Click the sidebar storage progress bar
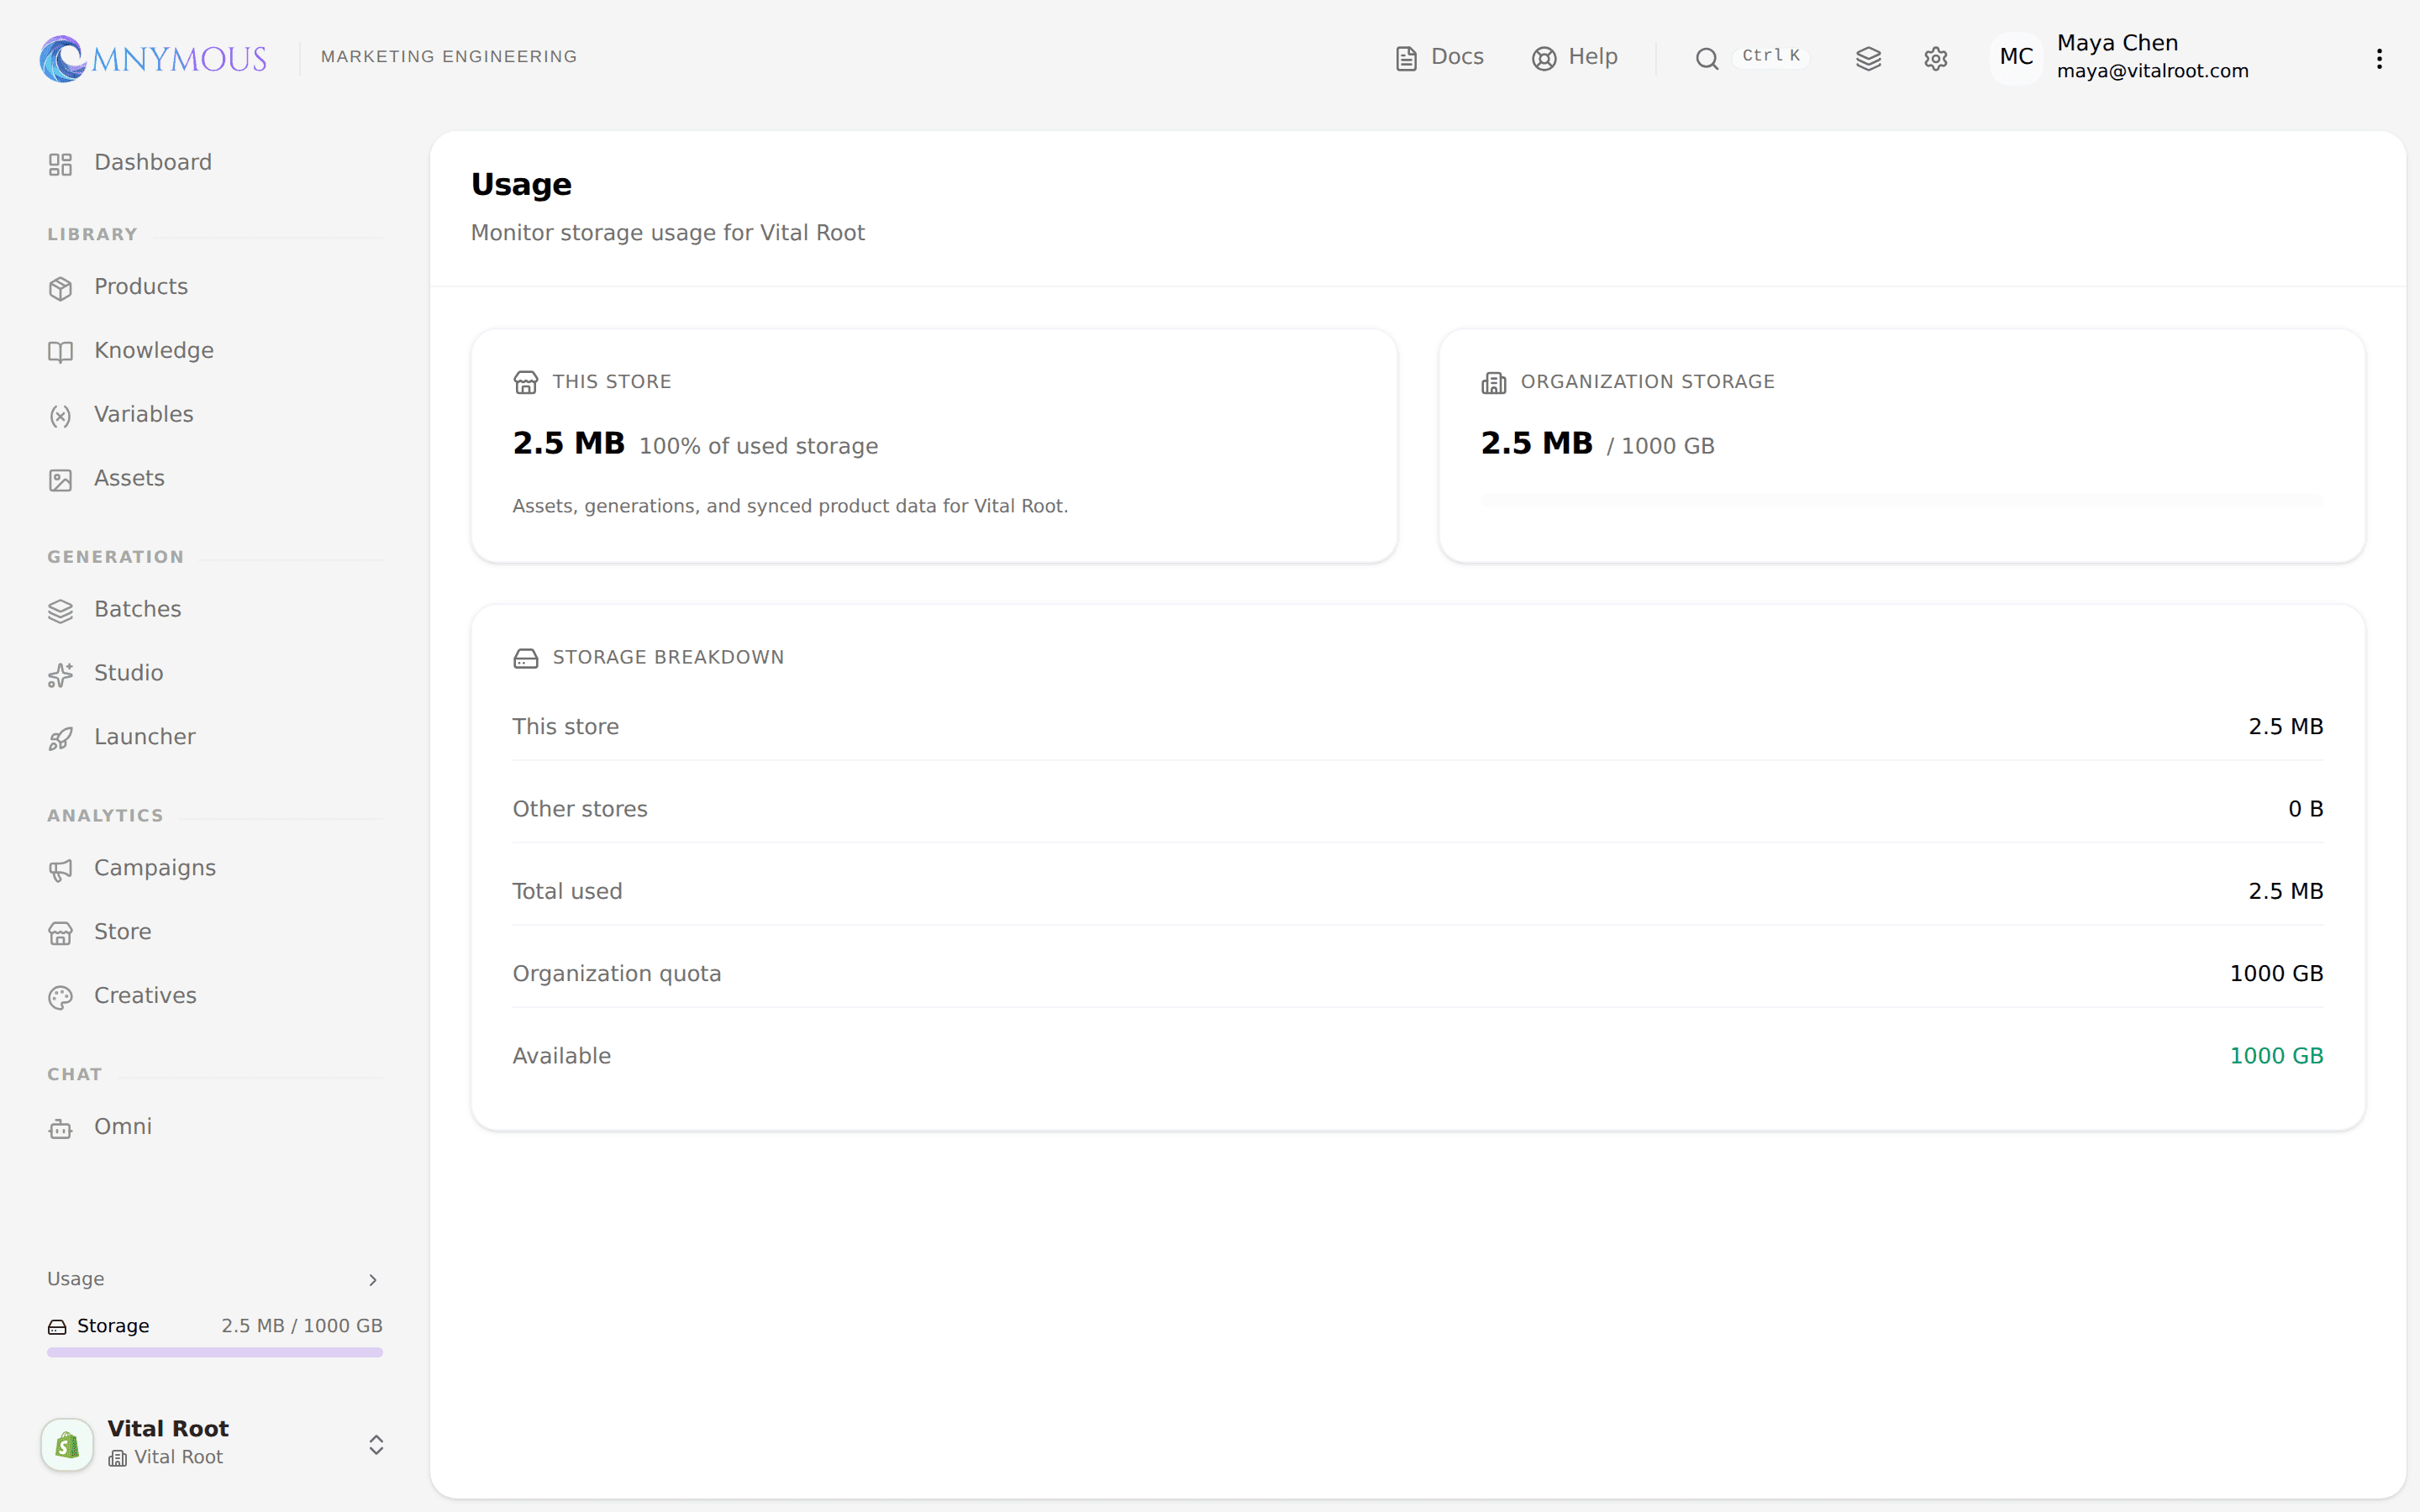Screen dimensions: 2420x1512 click(215, 1352)
